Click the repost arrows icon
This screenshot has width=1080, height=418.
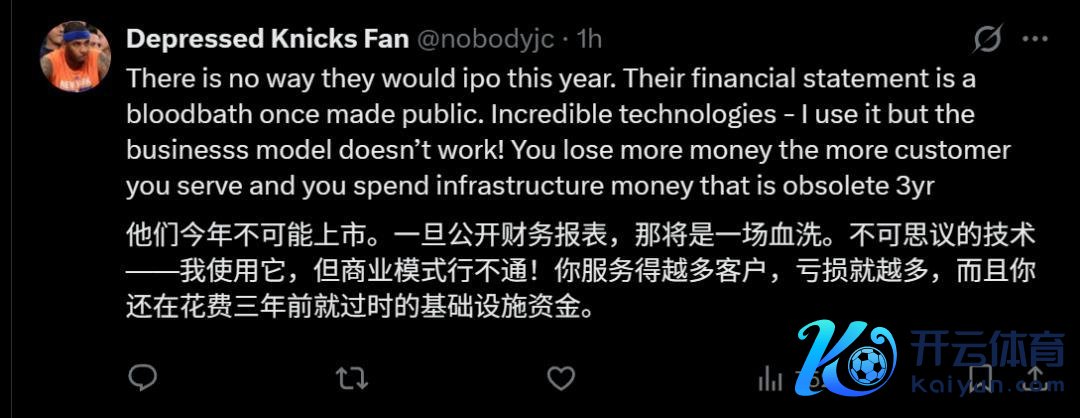(350, 376)
